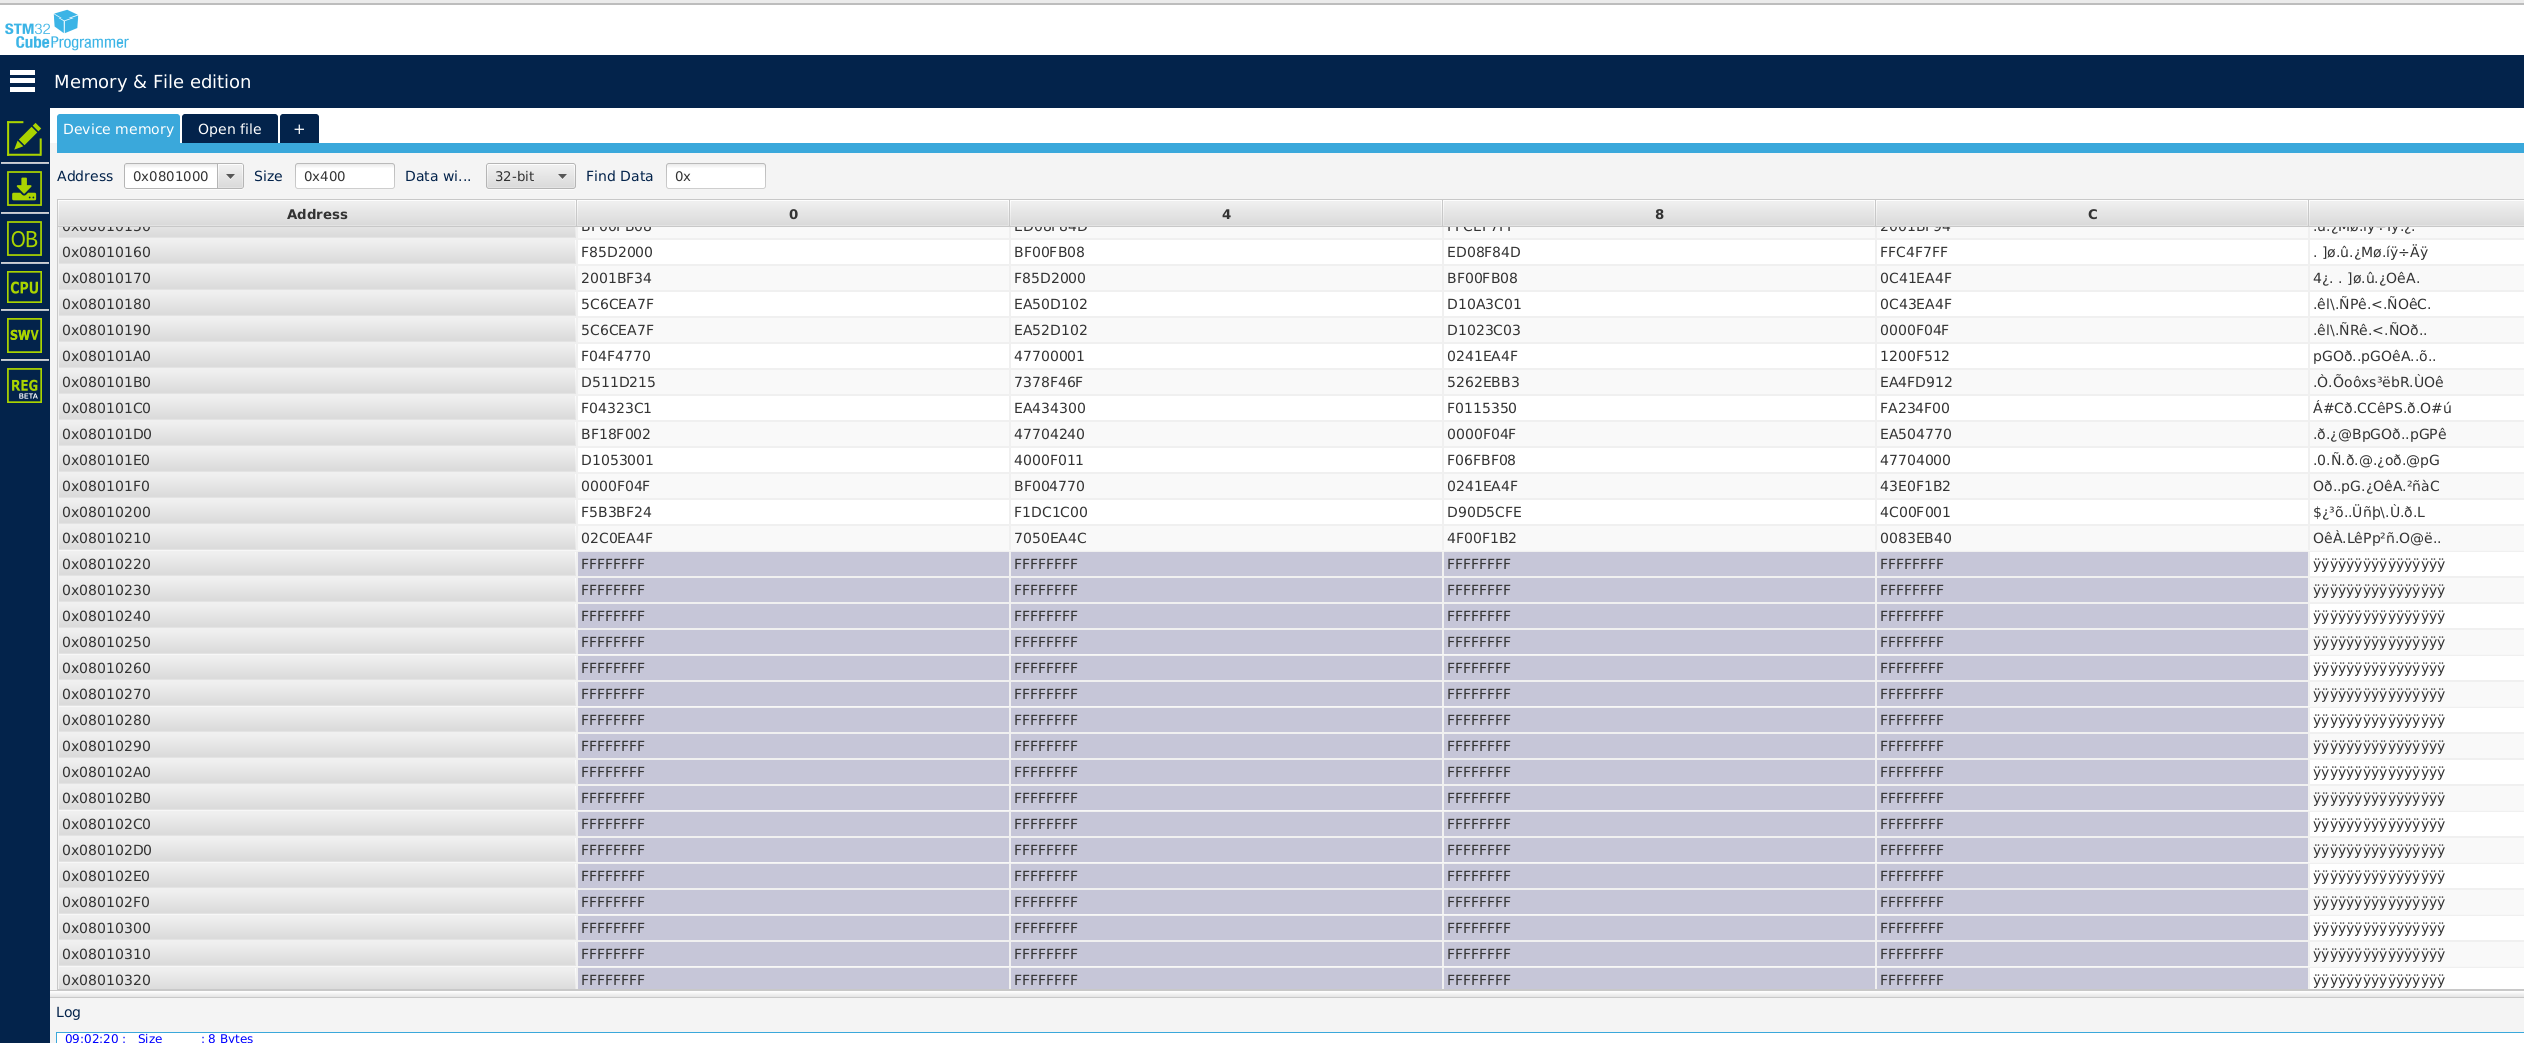
Task: Switch to the Device memory tab
Action: pos(118,129)
